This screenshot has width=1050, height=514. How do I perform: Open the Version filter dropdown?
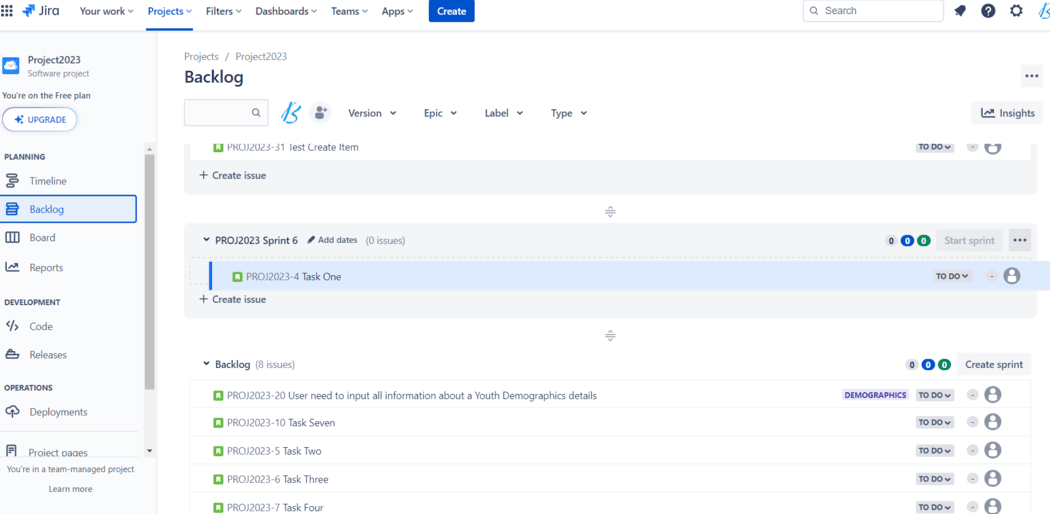tap(372, 113)
